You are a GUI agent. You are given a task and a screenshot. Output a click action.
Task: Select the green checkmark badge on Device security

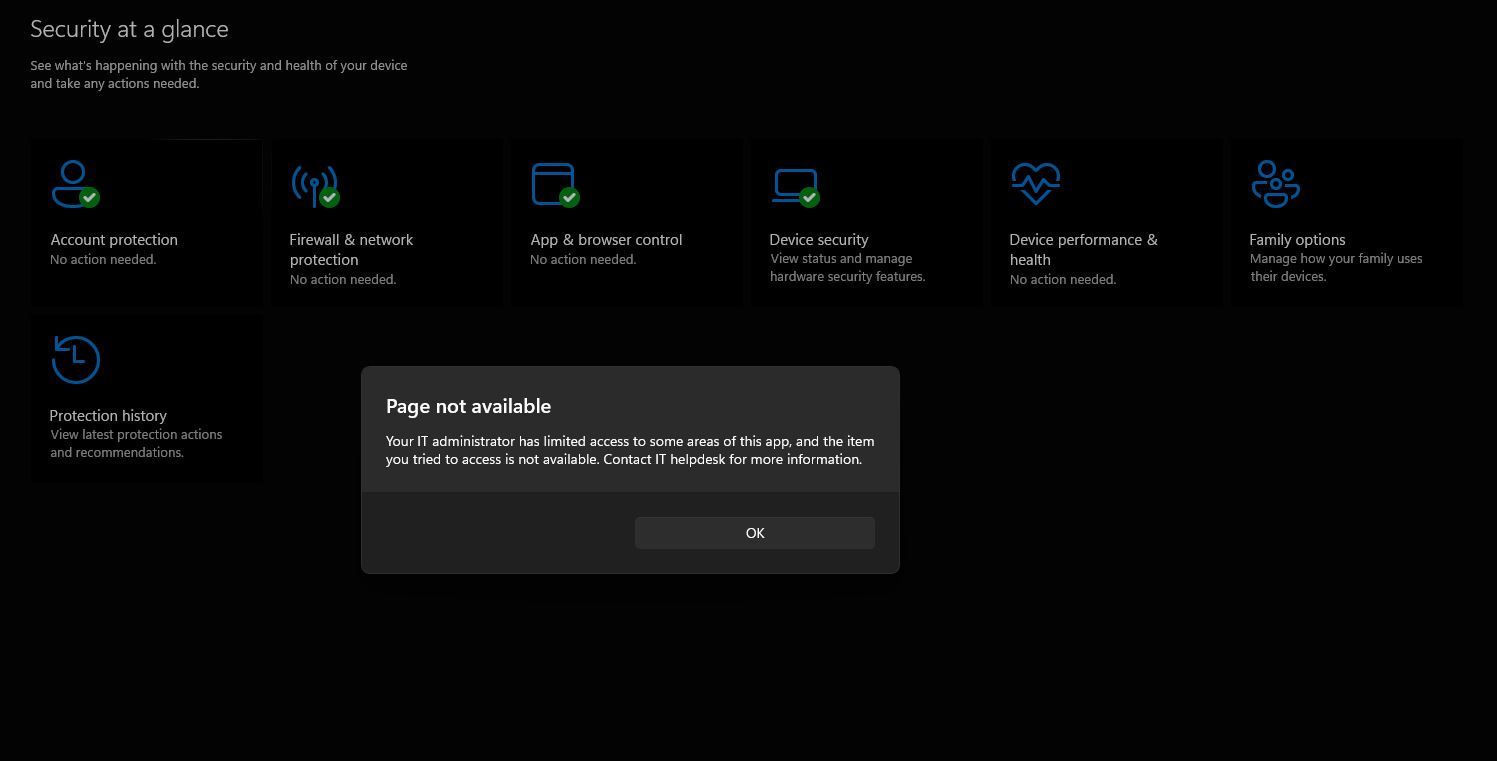[809, 198]
